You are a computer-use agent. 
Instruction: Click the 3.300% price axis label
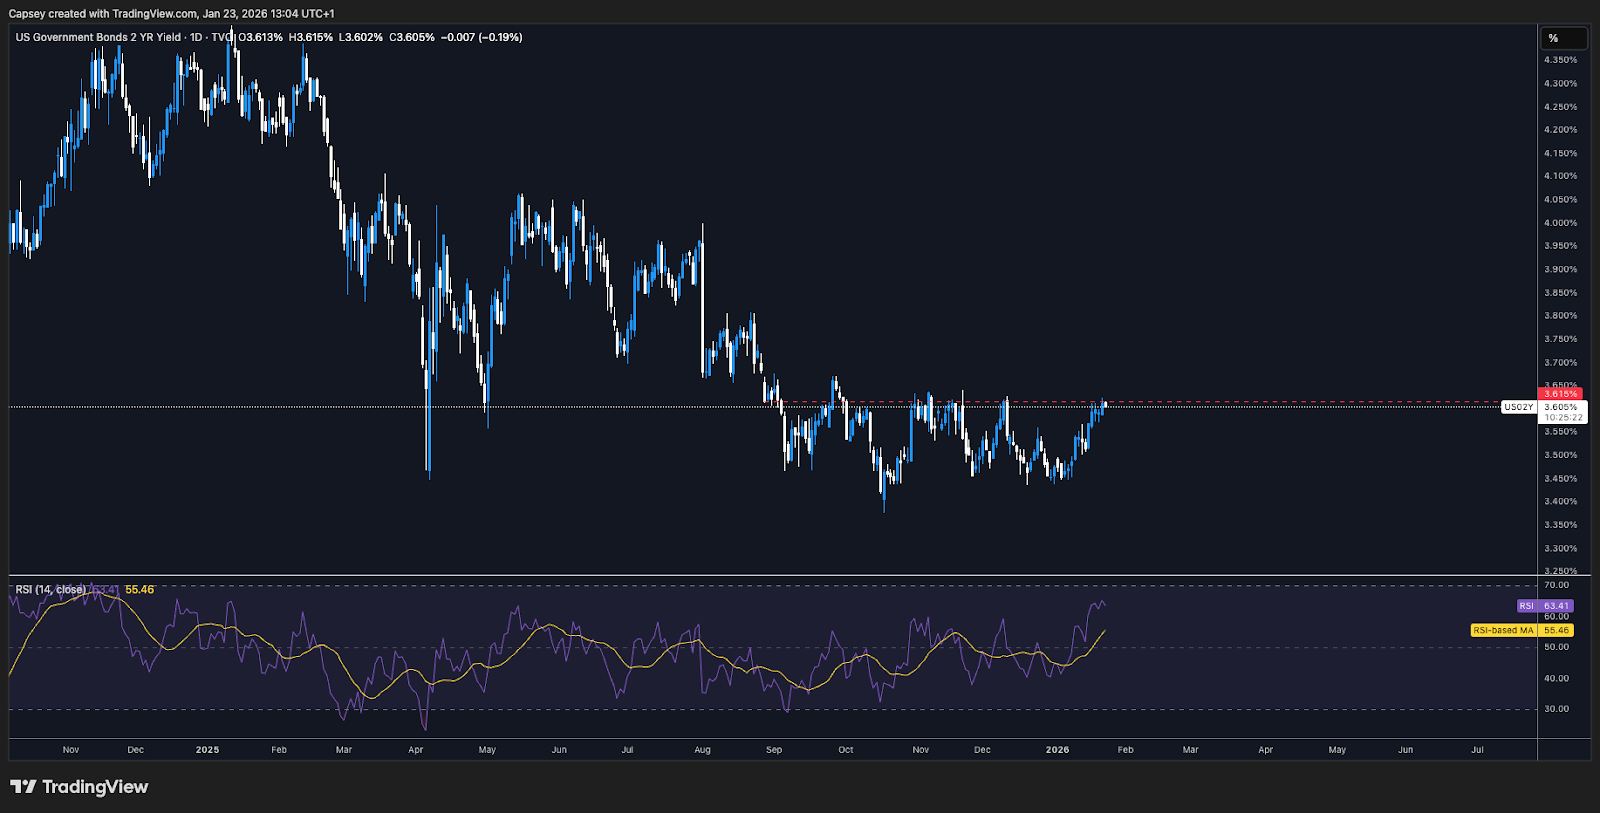click(1560, 549)
